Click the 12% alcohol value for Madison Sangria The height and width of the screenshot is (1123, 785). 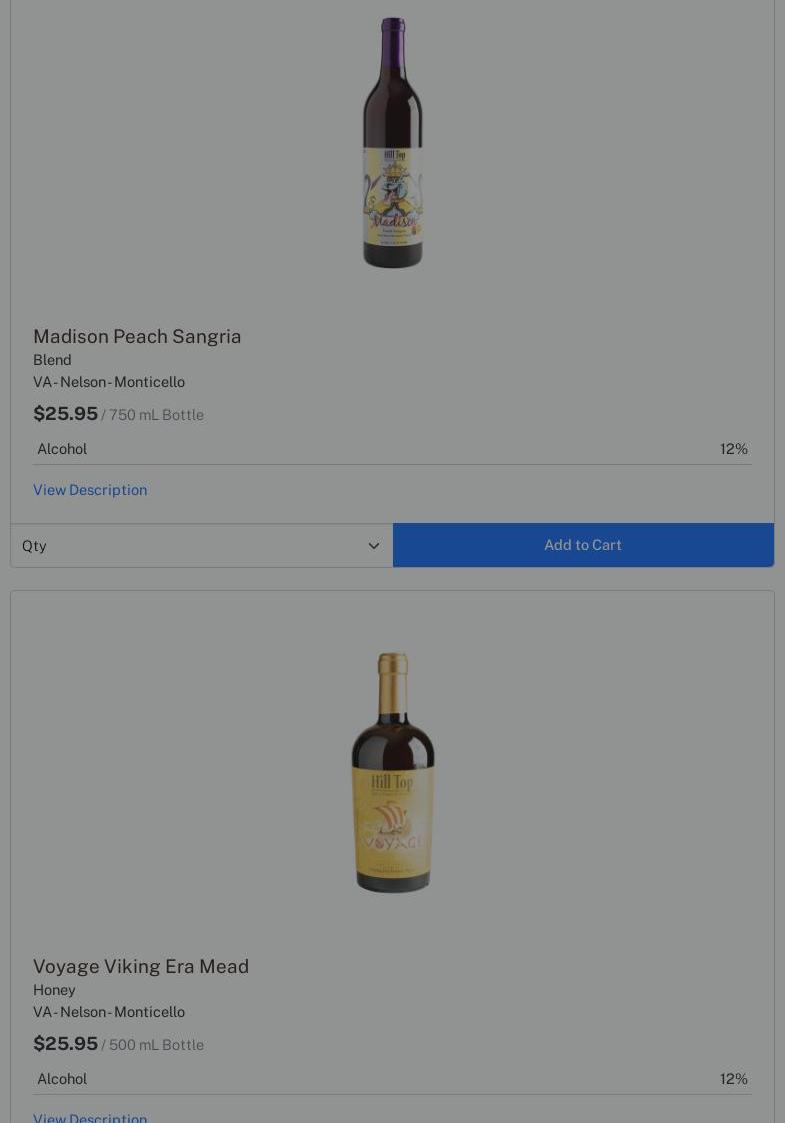[x=733, y=449]
